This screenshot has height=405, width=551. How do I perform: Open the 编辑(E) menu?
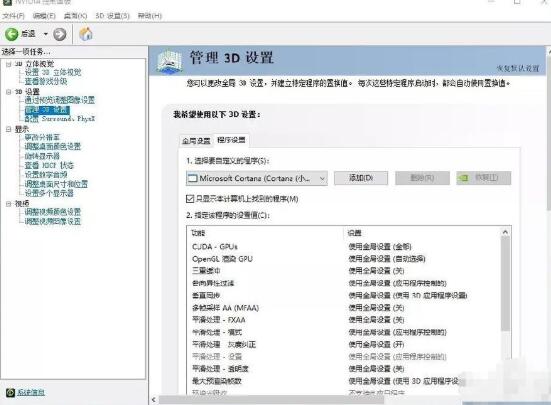pyautogui.click(x=44, y=16)
